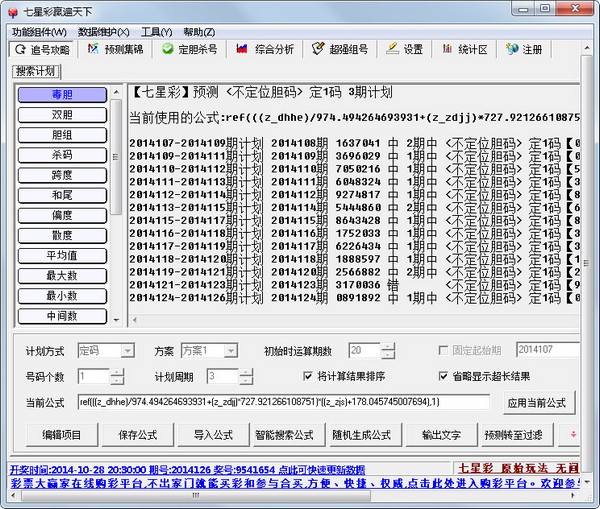Viewport: 600px width, 509px height.
Task: Open the 方案 dropdown
Action: [230, 351]
